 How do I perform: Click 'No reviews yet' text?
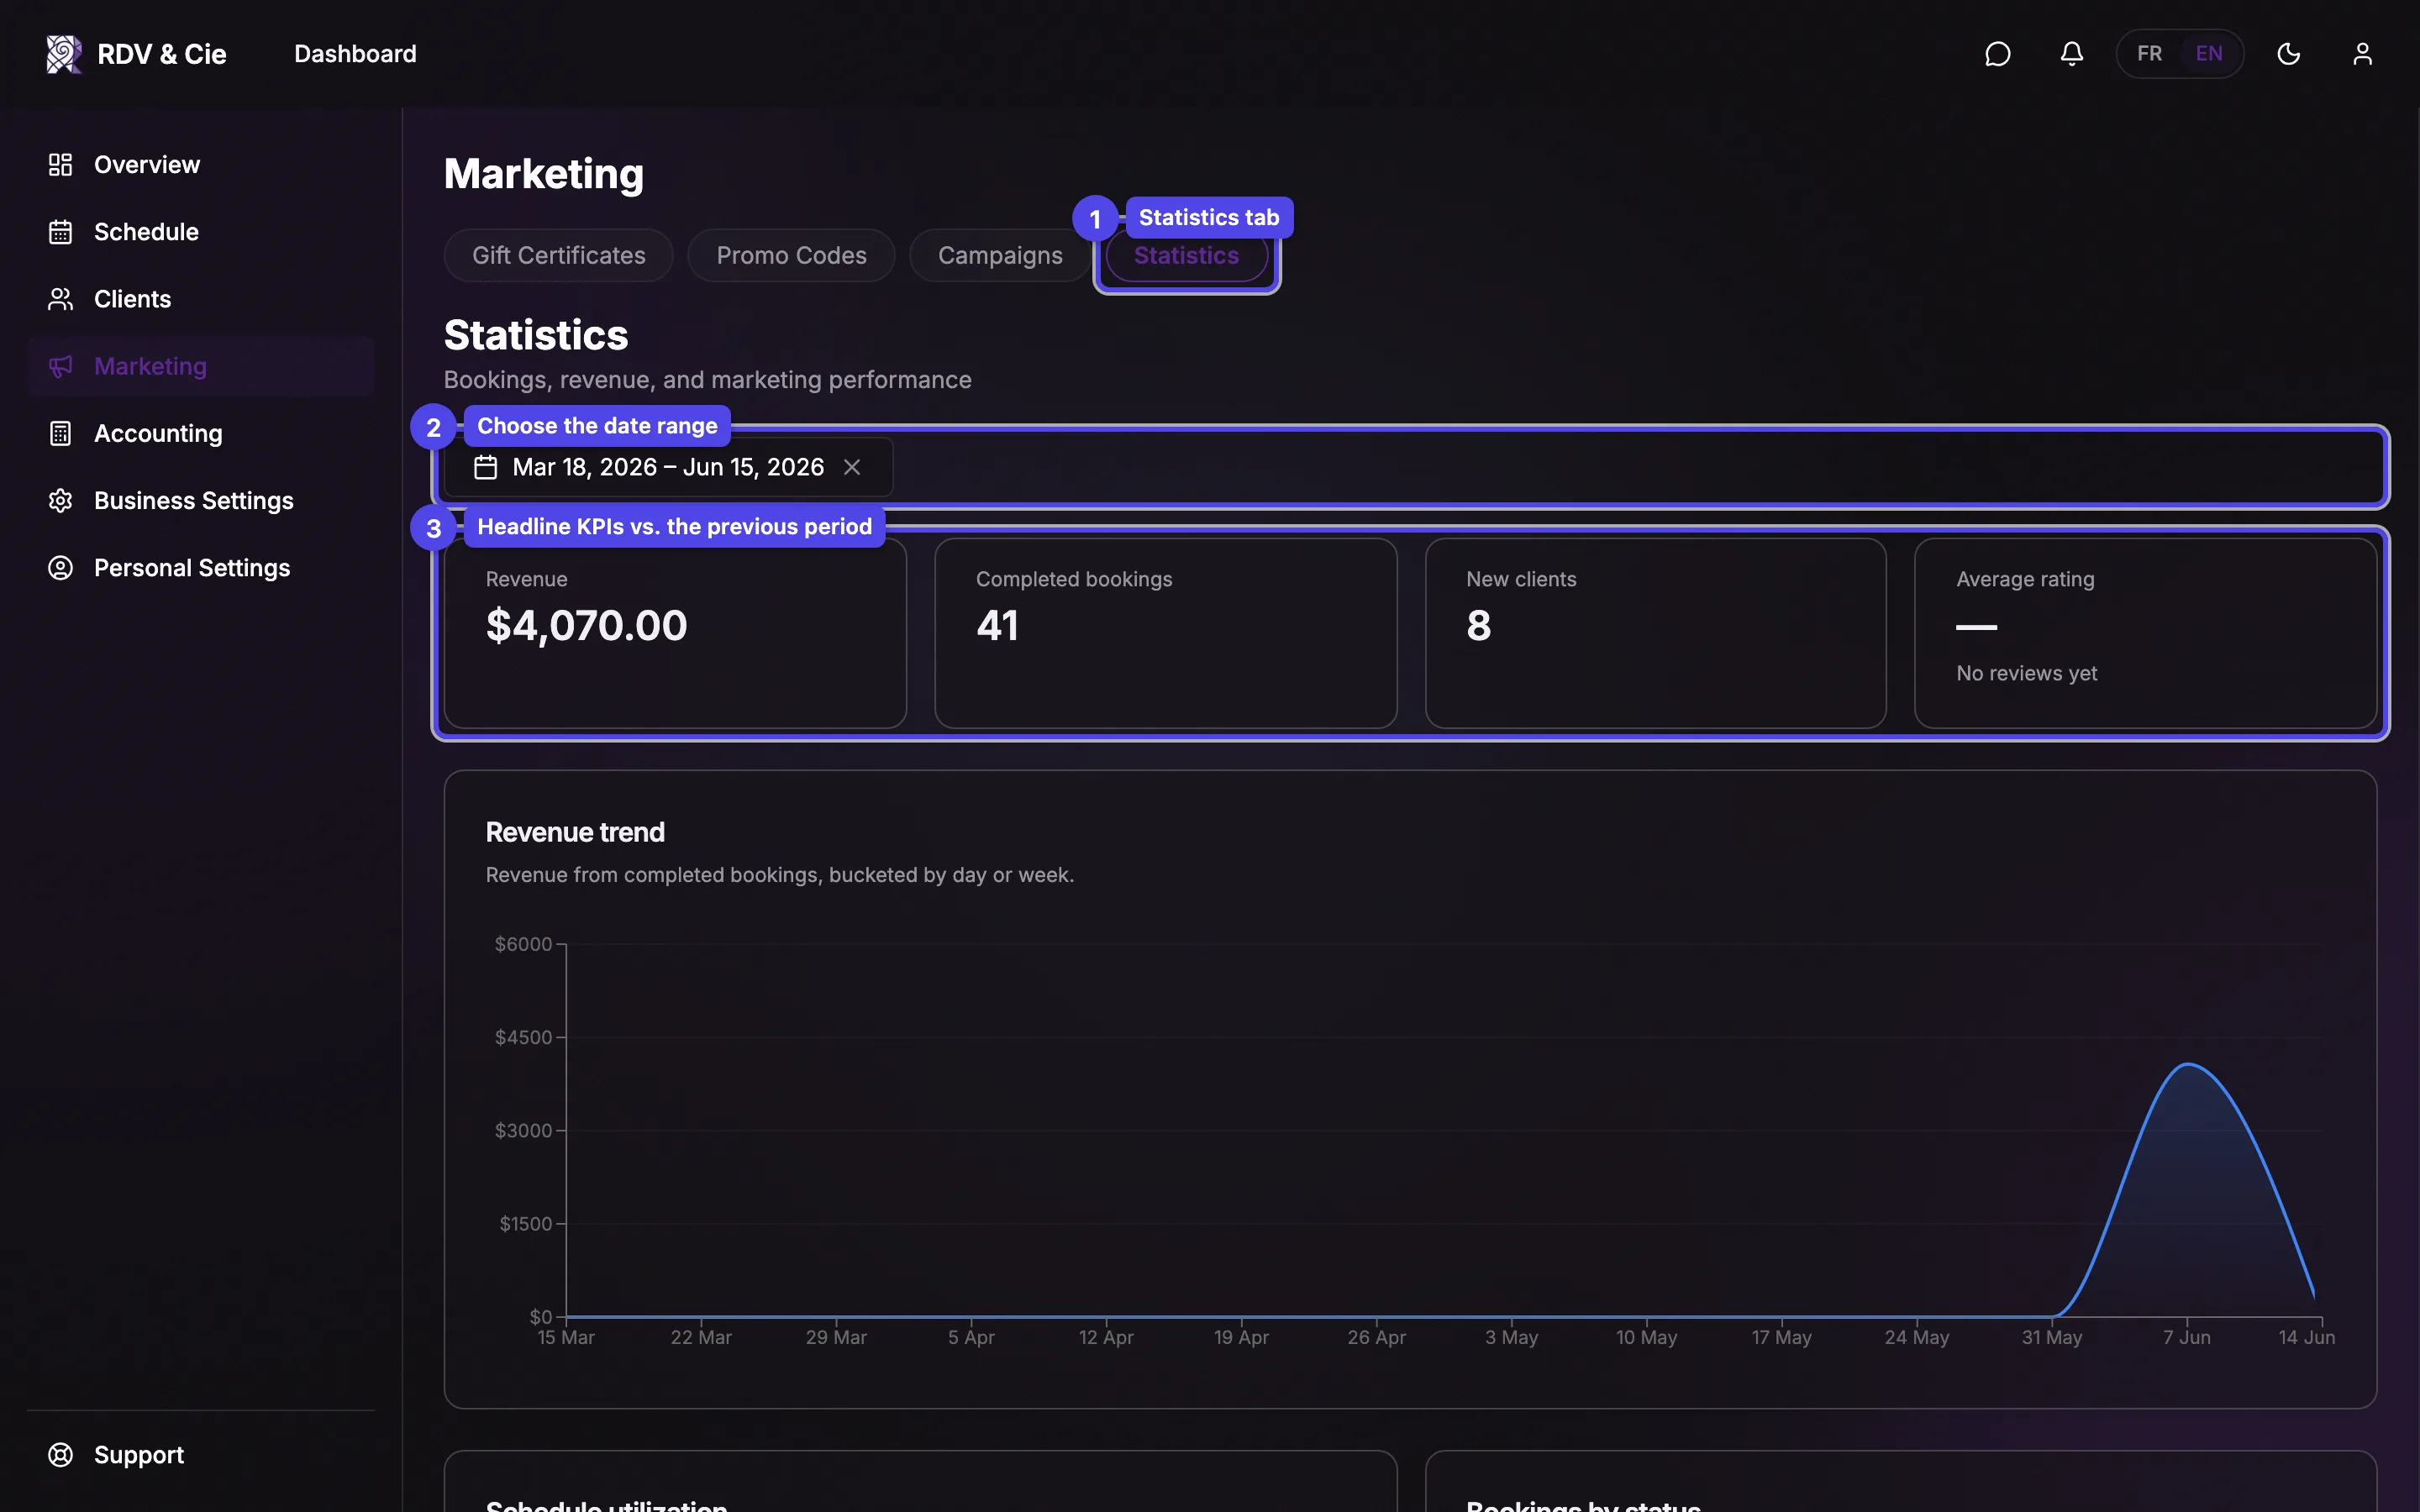pos(2026,673)
